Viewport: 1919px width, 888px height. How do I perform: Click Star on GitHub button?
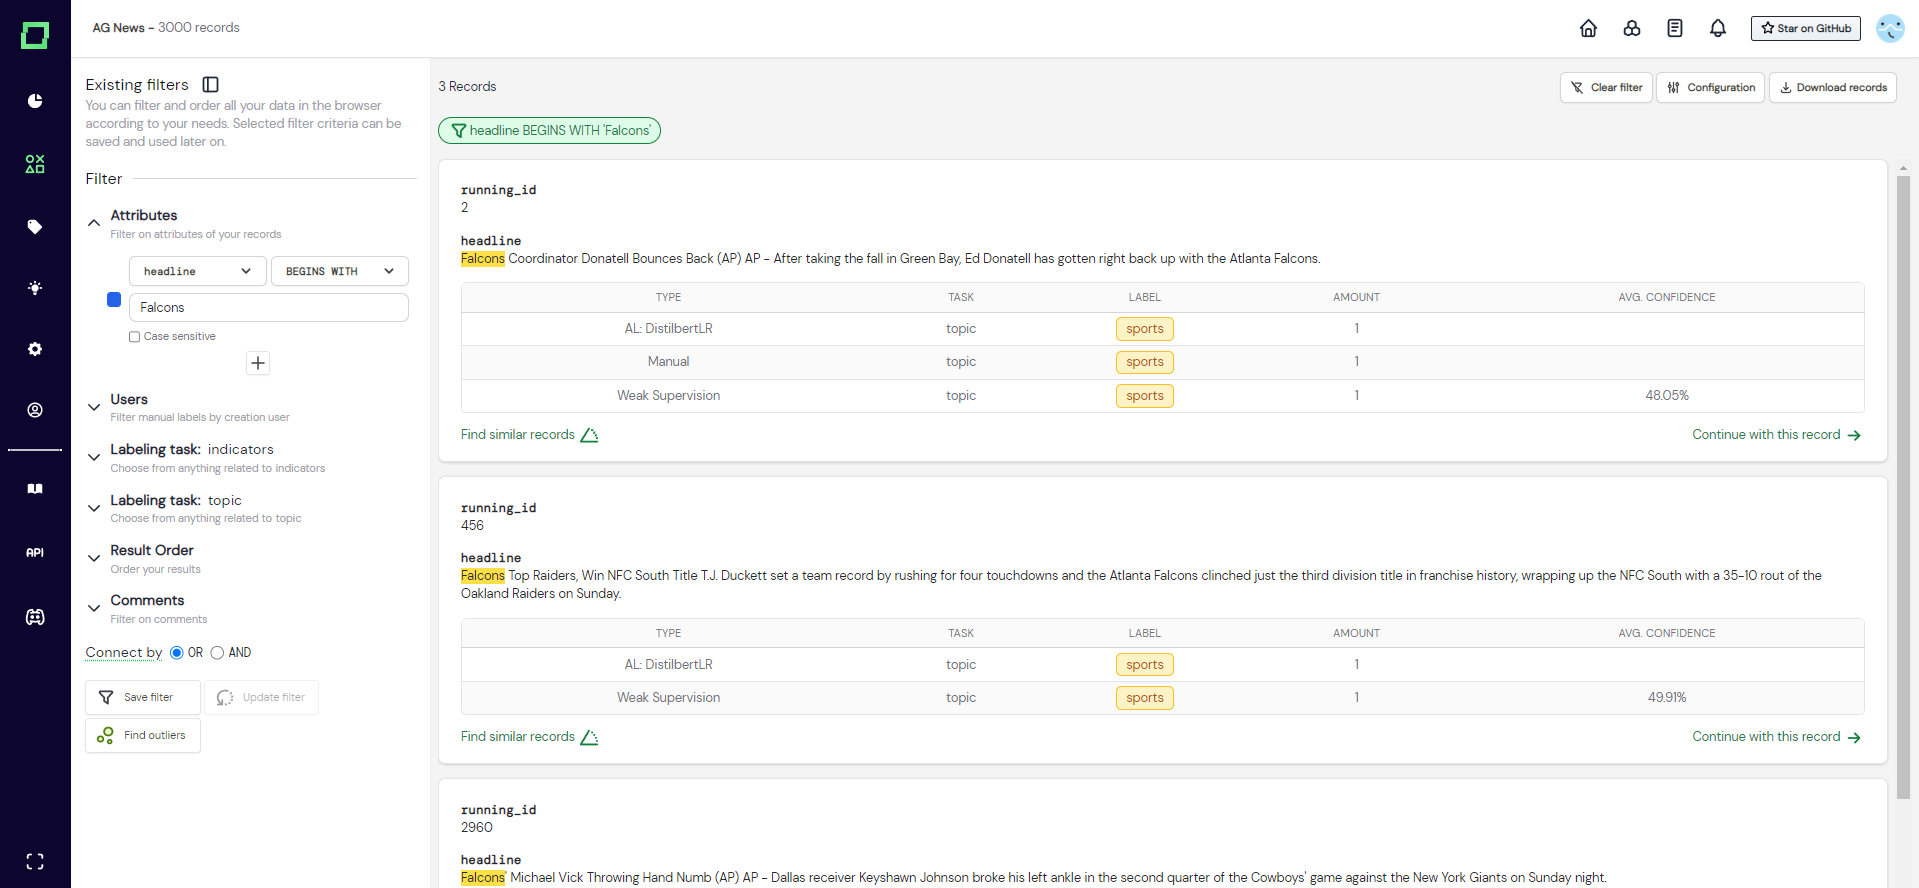point(1806,28)
